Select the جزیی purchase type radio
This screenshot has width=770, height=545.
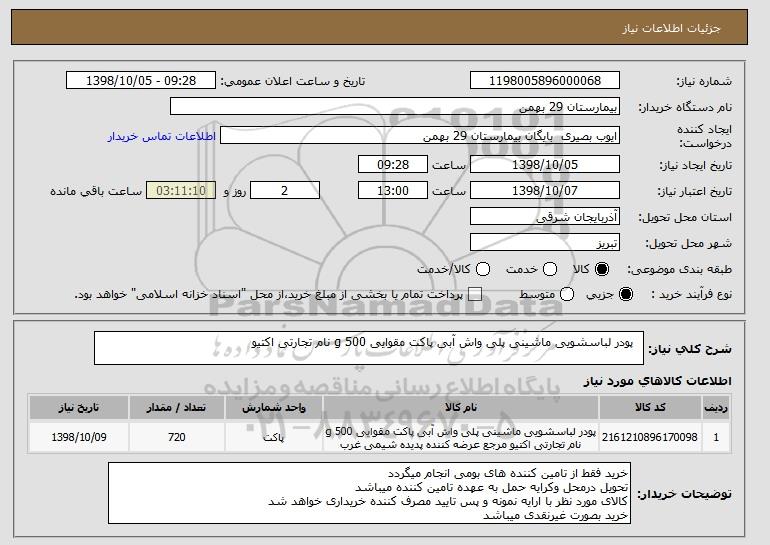pos(626,294)
